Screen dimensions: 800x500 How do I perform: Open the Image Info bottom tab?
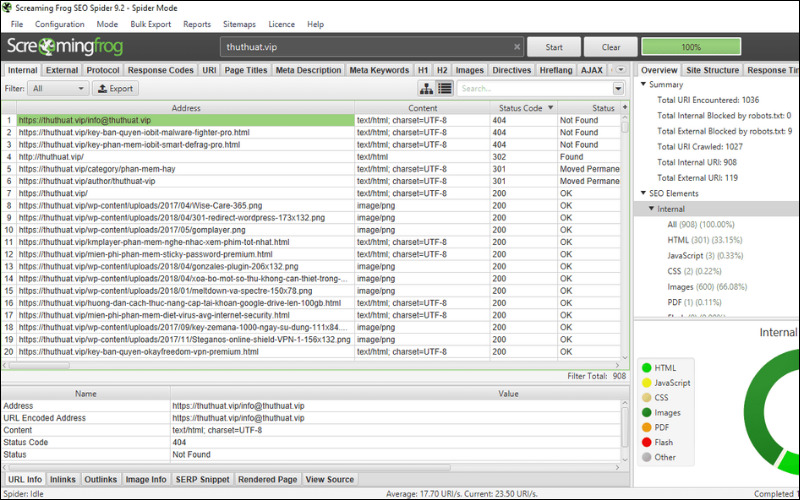point(146,480)
